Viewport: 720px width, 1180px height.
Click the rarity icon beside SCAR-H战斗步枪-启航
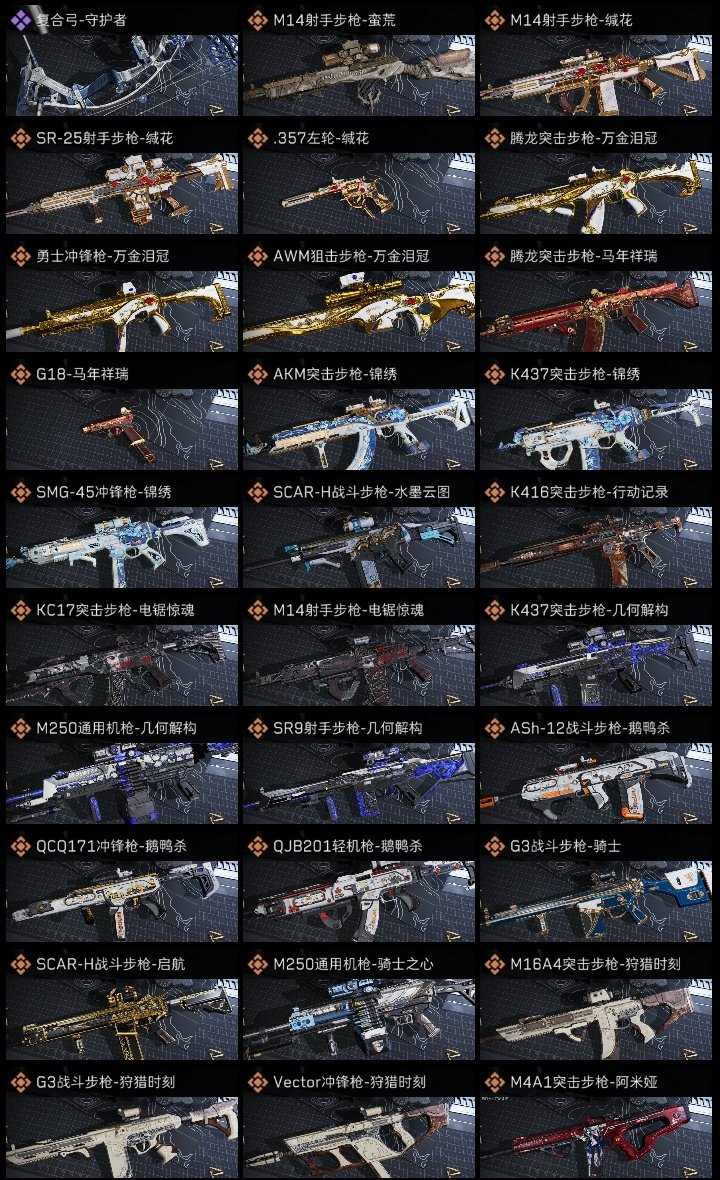pyautogui.click(x=20, y=964)
